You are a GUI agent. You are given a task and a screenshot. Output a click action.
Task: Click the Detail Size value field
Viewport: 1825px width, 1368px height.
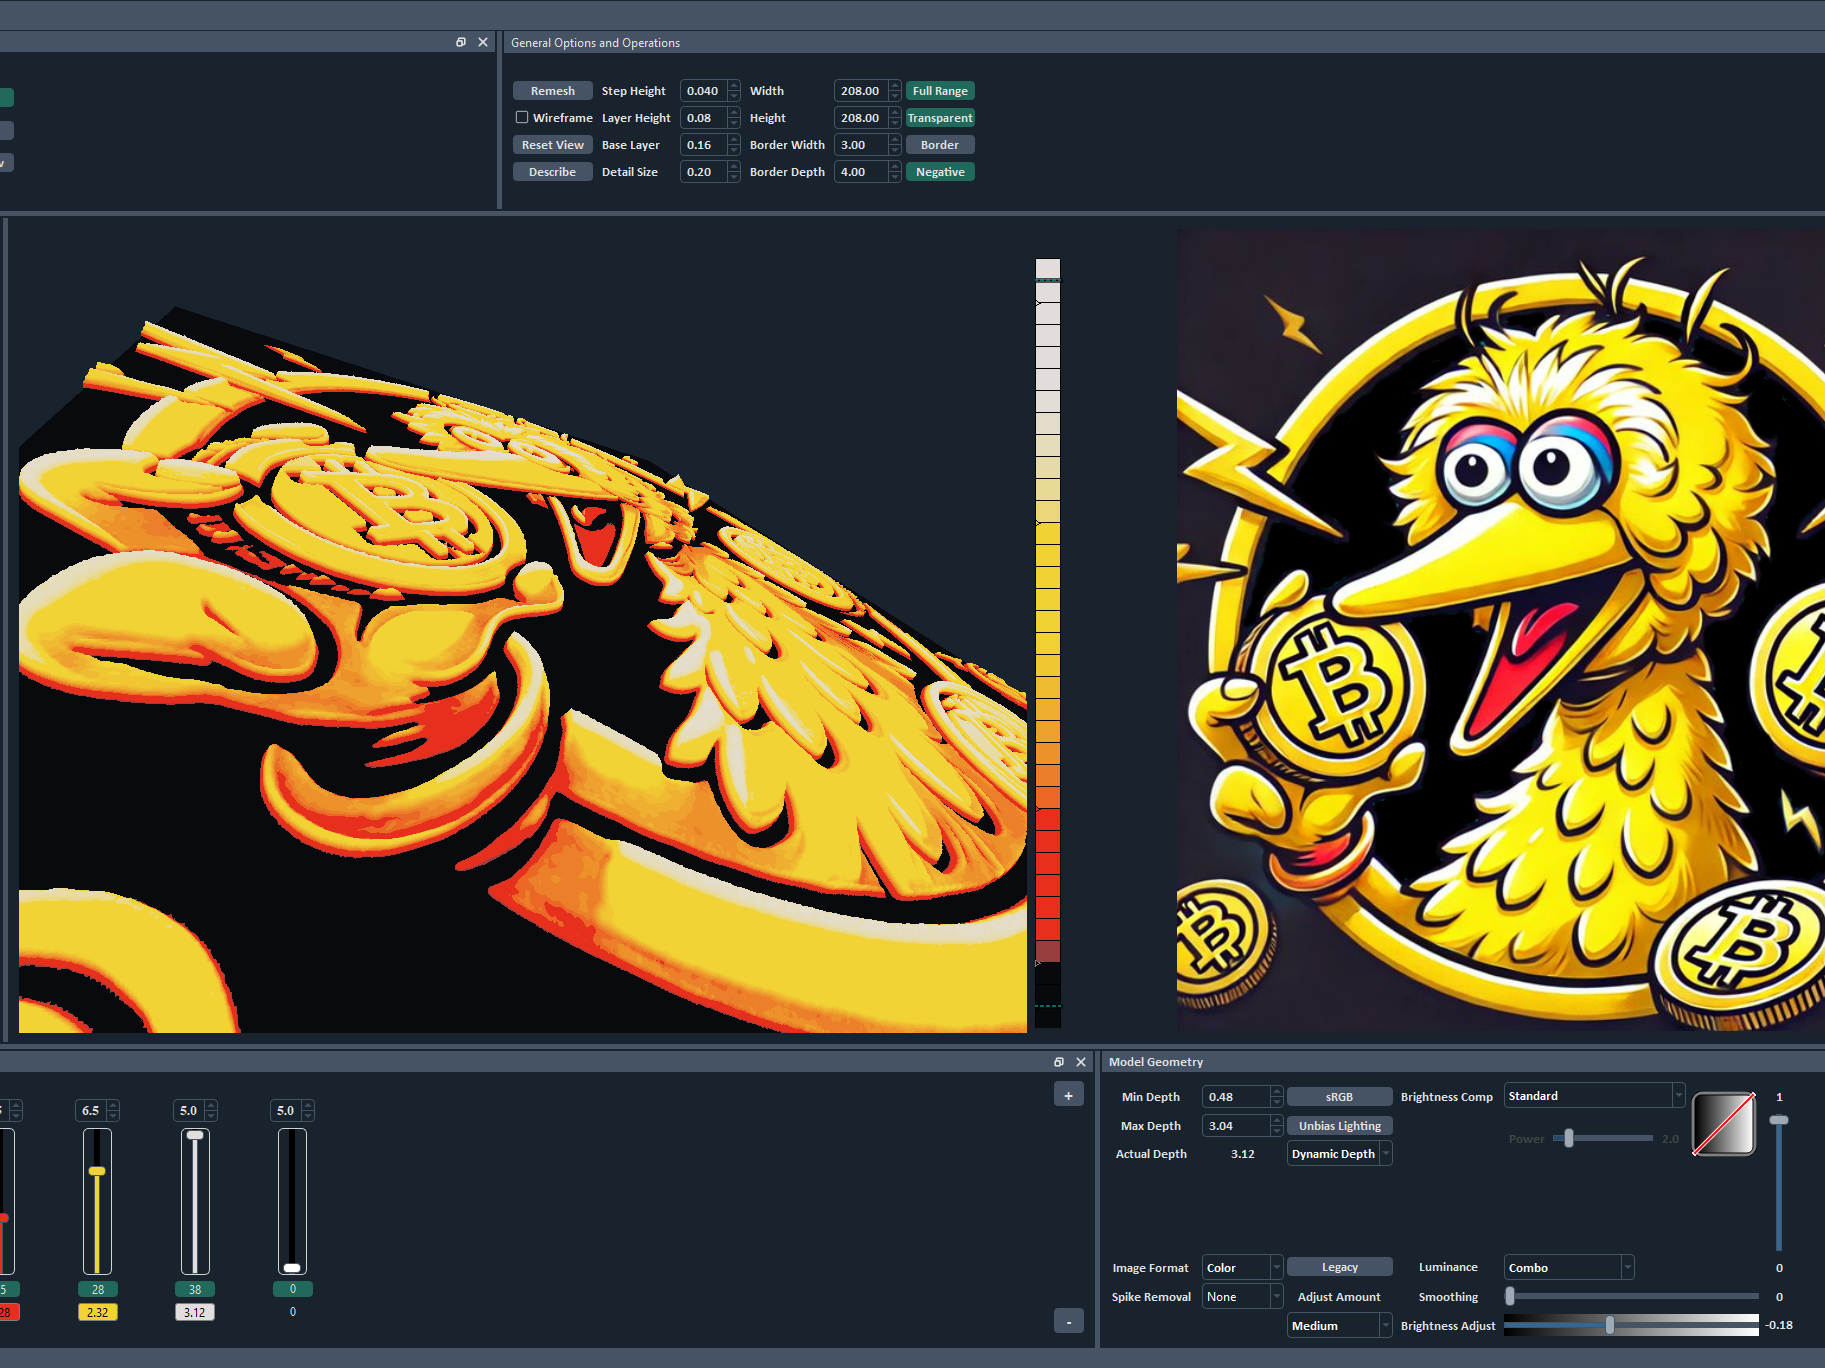click(x=704, y=172)
